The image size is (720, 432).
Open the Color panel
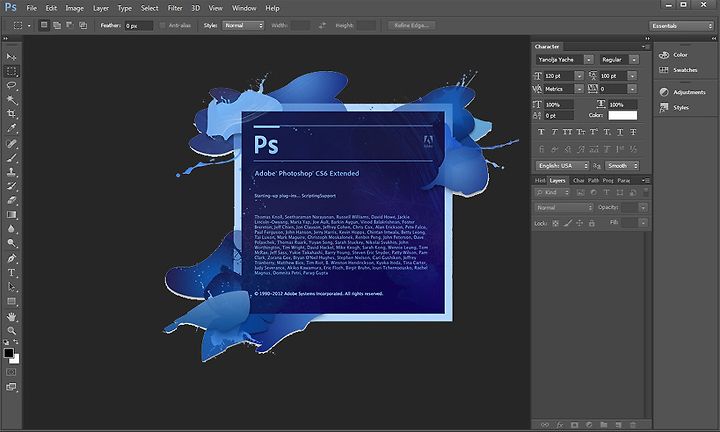674,55
